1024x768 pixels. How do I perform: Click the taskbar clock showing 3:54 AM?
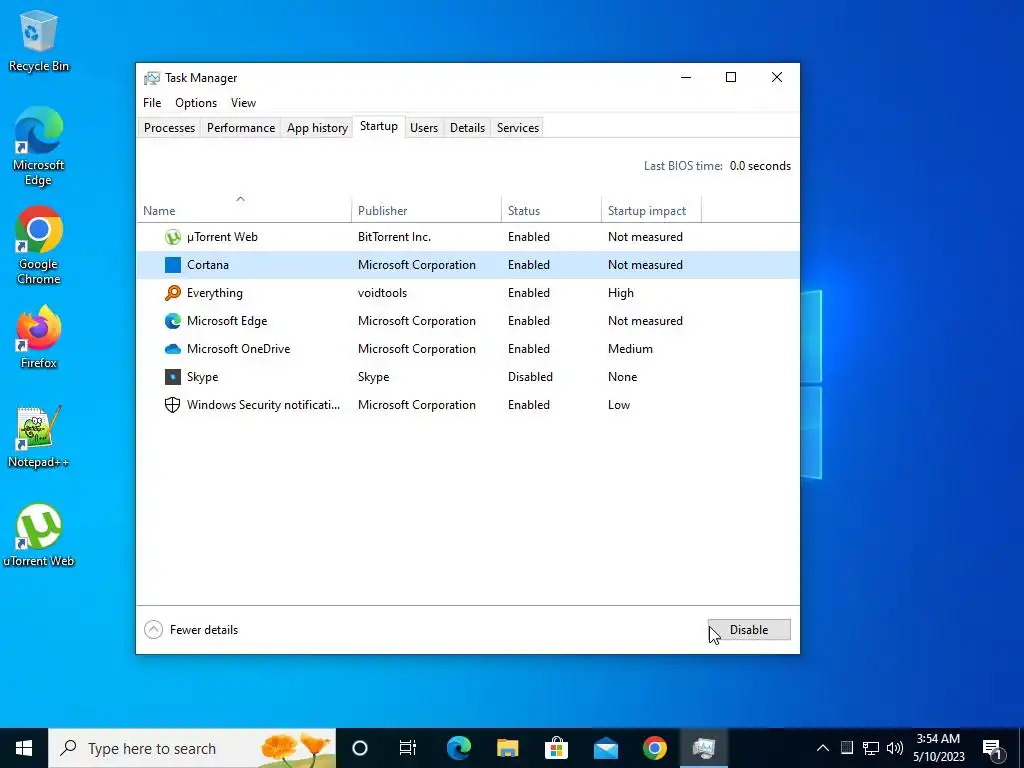coord(938,748)
